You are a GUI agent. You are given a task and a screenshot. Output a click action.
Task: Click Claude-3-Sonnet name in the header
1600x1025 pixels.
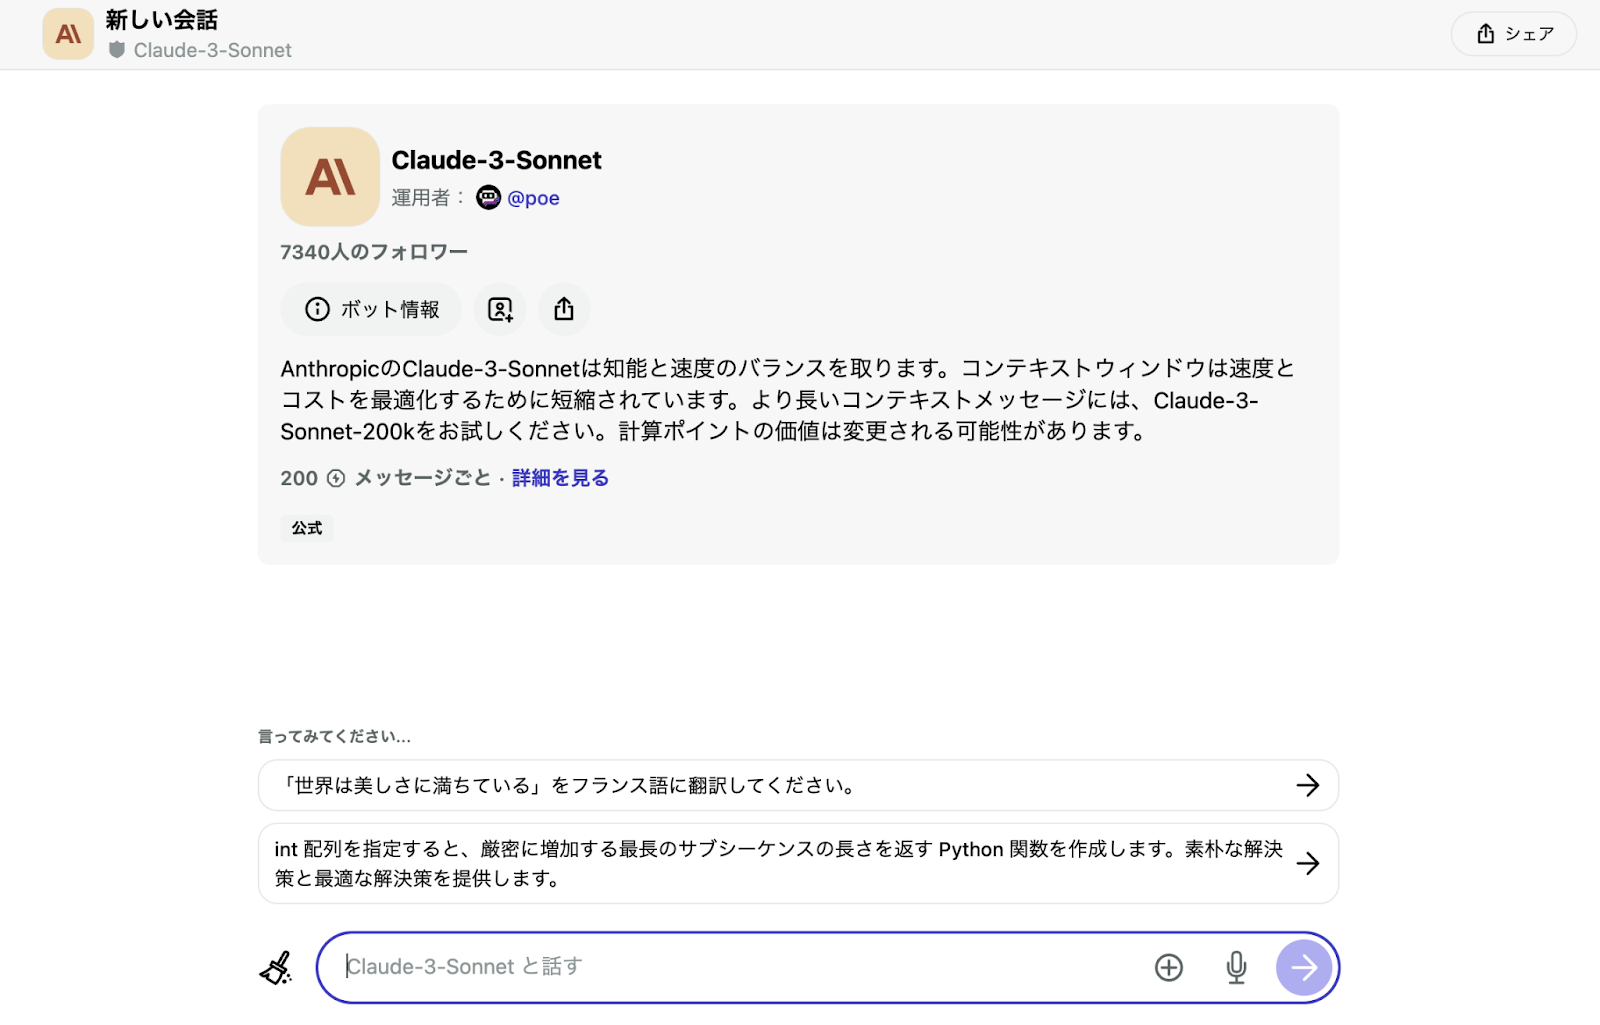click(212, 50)
